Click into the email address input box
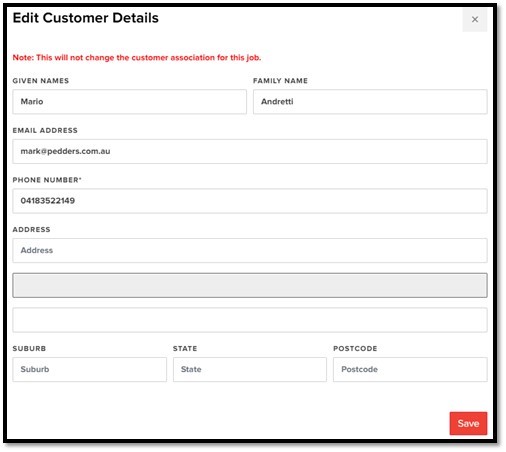Image resolution: width=506 pixels, height=452 pixels. click(x=250, y=151)
